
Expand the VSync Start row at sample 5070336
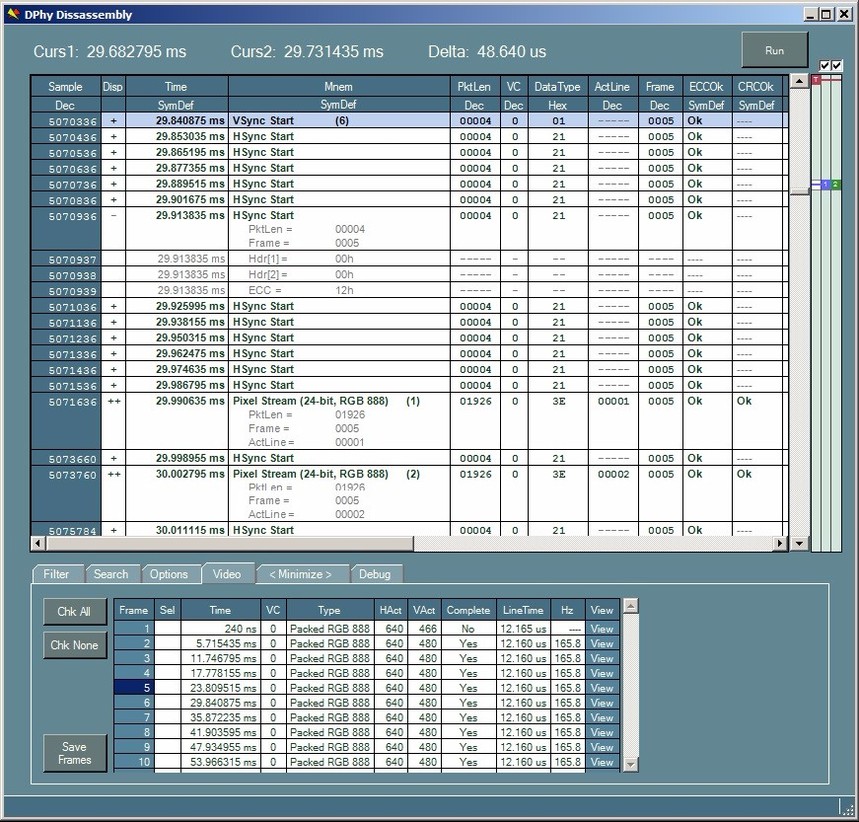113,121
